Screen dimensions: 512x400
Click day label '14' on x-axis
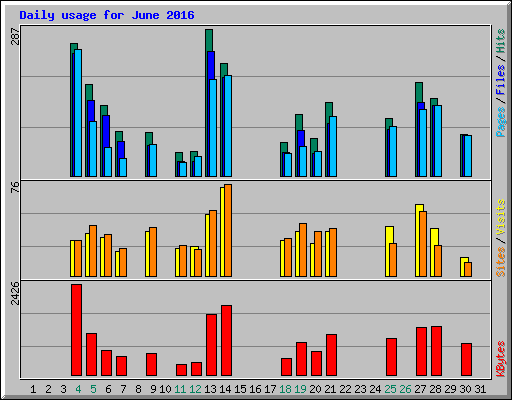(225, 389)
